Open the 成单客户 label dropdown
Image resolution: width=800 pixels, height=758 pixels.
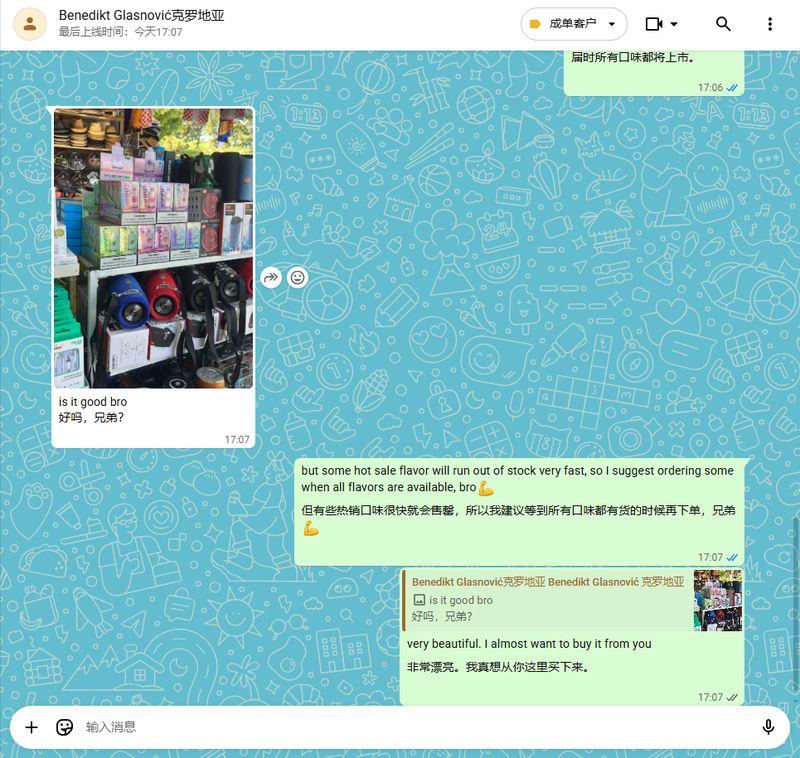point(573,24)
